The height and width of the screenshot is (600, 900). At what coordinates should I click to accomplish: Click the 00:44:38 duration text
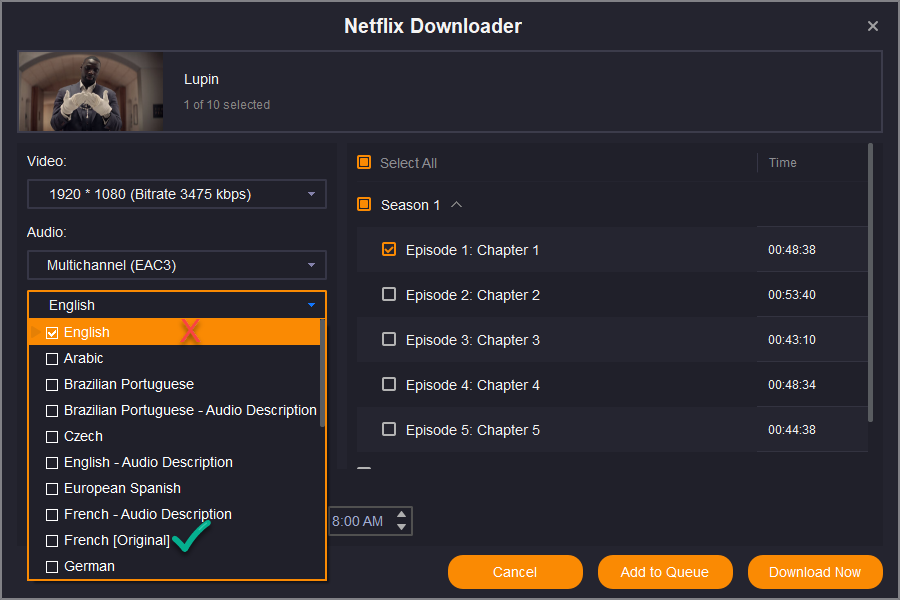pos(792,429)
